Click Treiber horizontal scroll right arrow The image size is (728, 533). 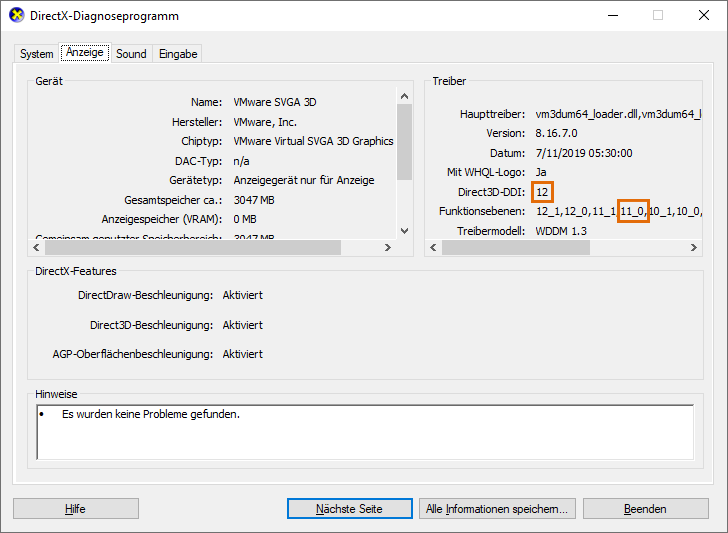pos(694,247)
